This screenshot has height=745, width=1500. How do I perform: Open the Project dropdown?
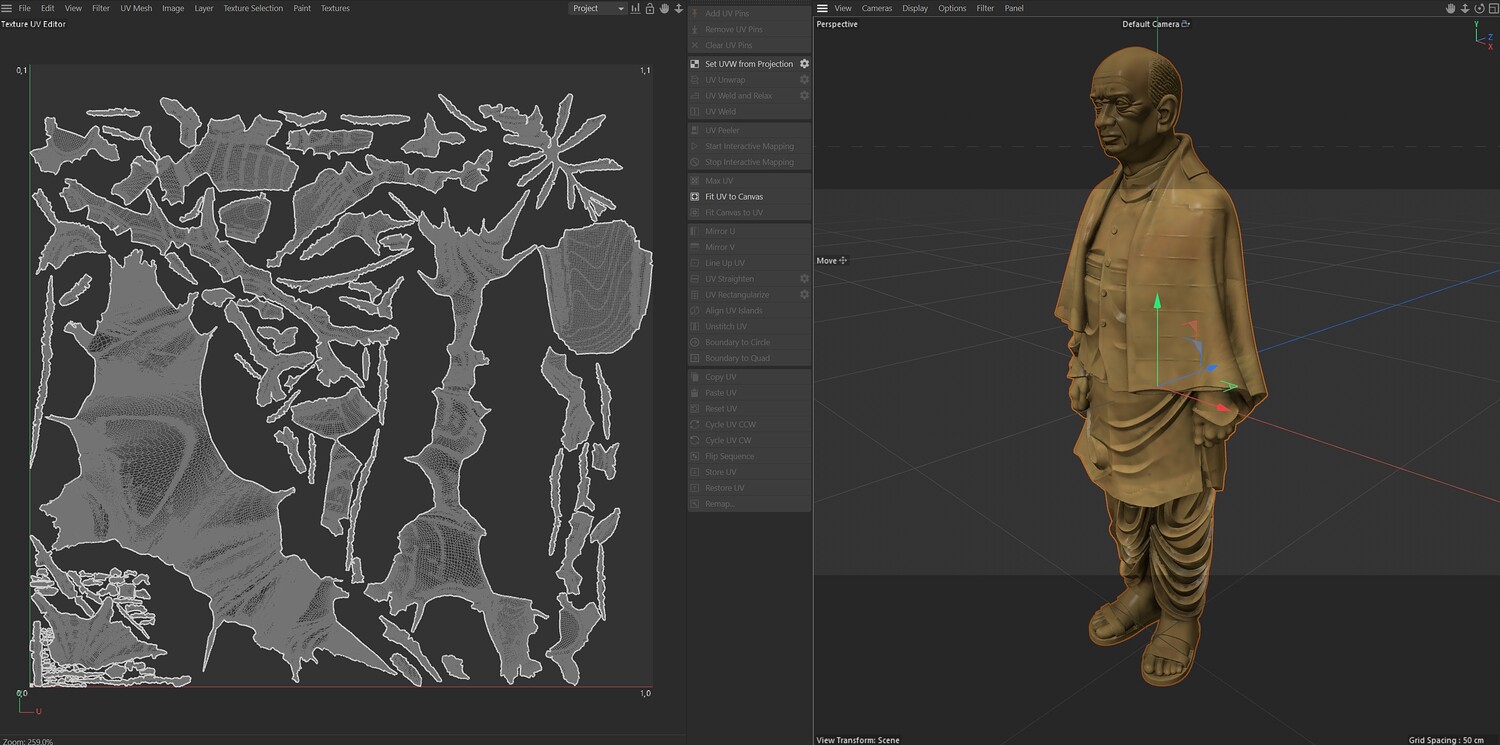[598, 8]
